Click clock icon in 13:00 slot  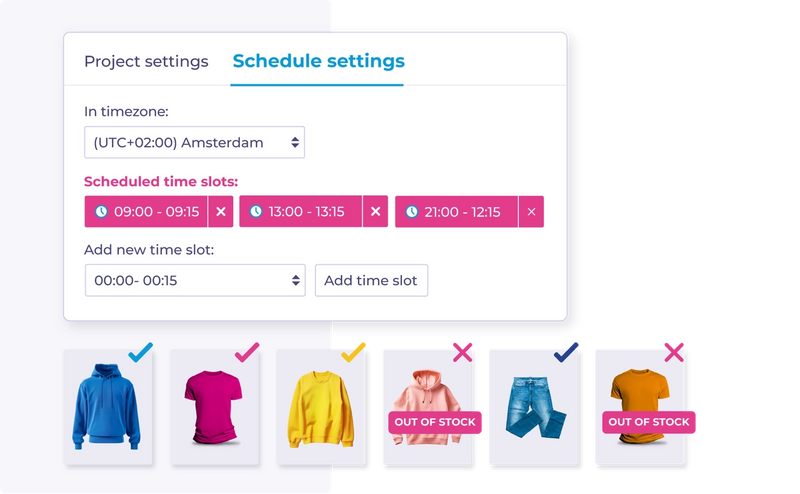256,211
